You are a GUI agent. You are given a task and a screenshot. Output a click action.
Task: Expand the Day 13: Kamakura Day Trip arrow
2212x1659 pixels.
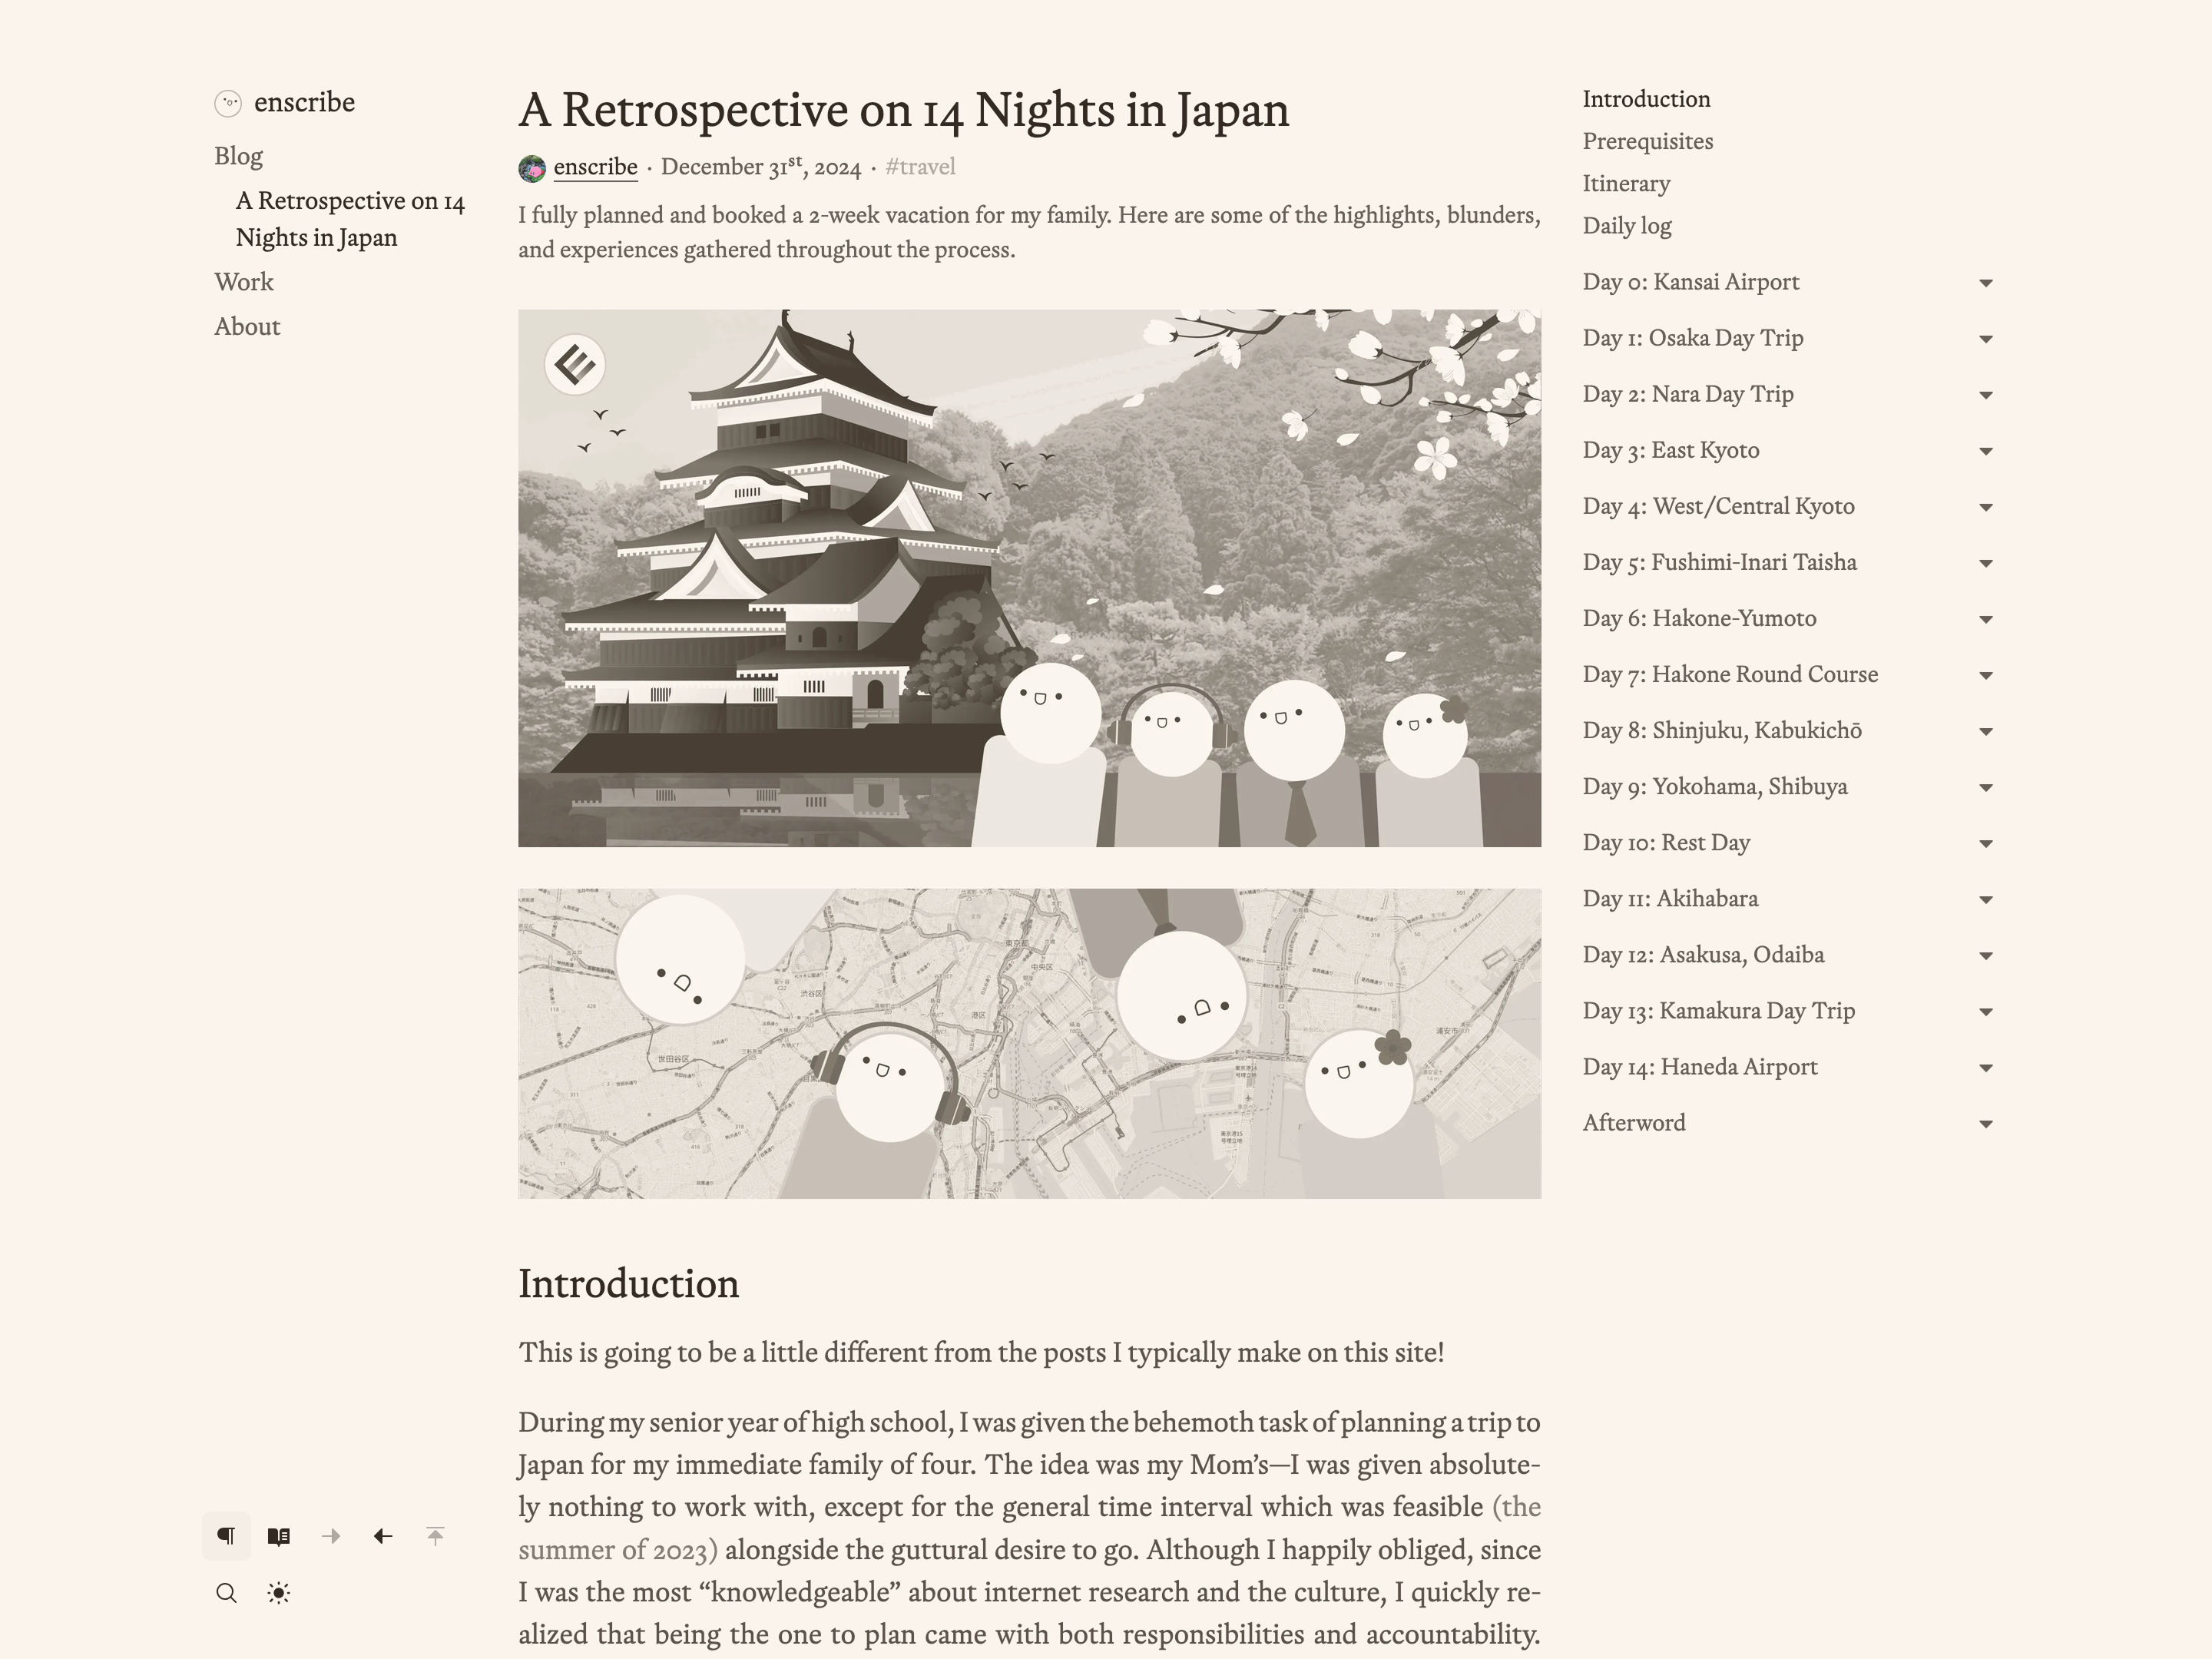(1986, 1011)
